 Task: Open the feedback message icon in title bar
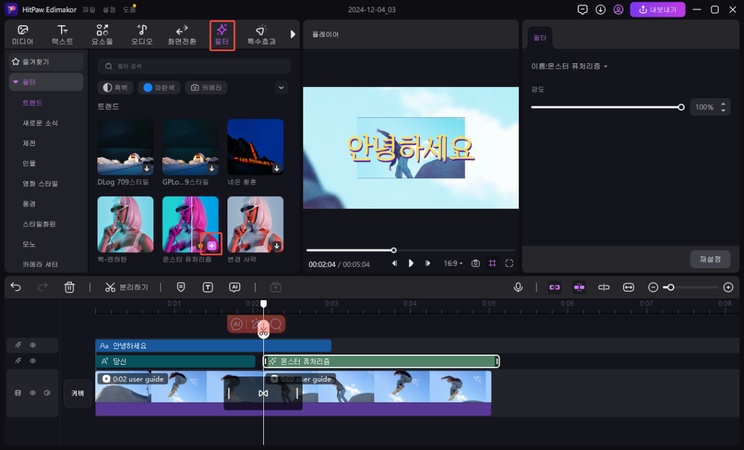click(582, 9)
